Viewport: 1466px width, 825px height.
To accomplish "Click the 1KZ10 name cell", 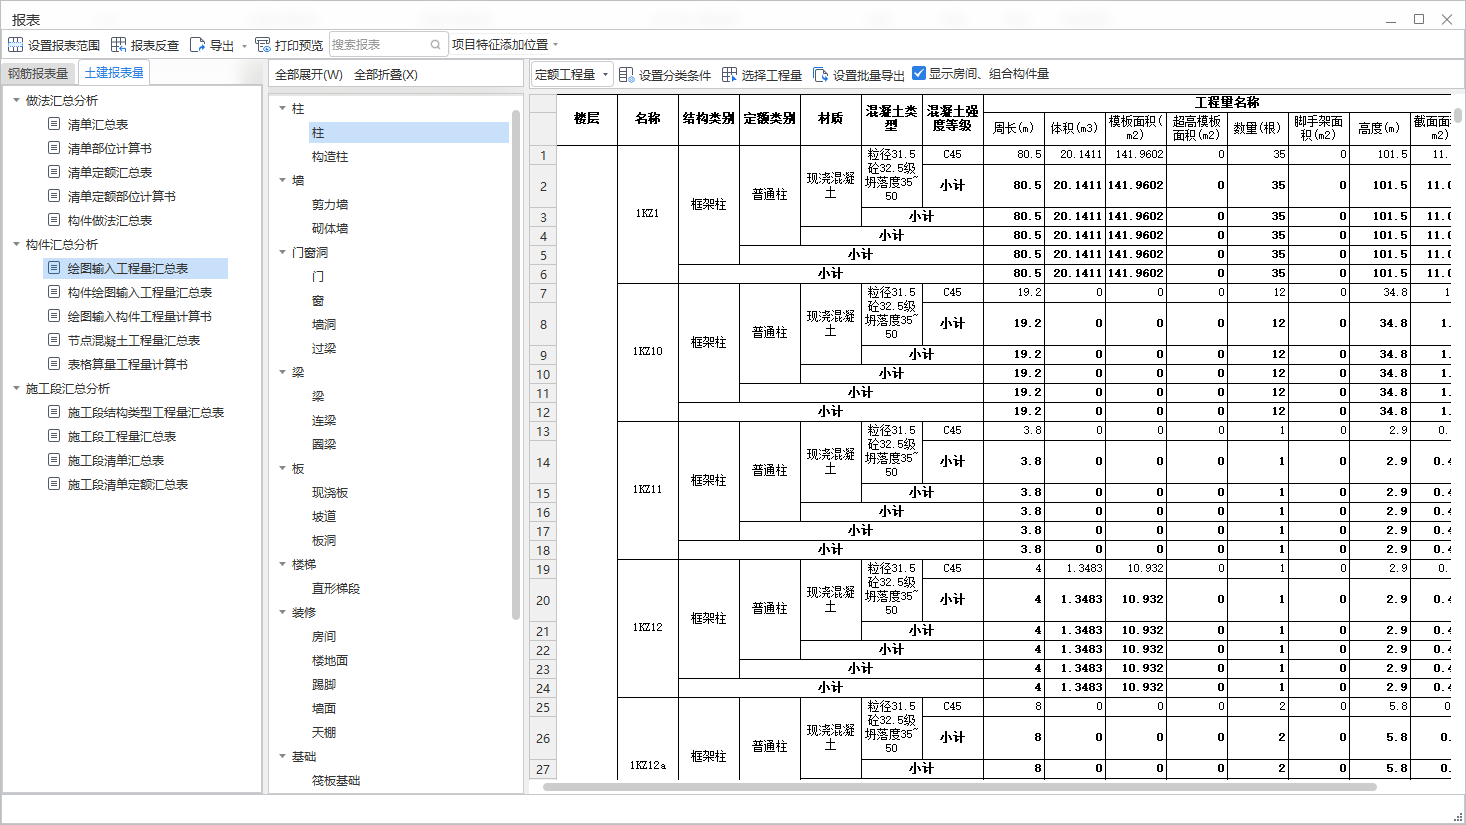I will (648, 352).
